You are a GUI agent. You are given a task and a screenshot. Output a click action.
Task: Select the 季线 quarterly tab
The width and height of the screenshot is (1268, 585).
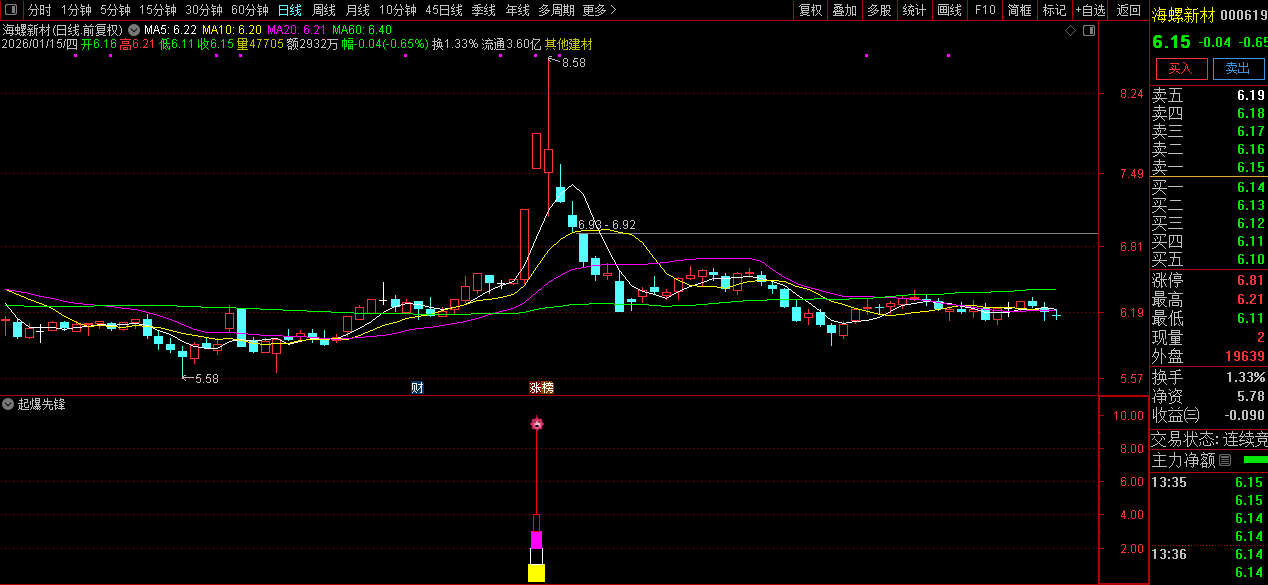point(483,10)
